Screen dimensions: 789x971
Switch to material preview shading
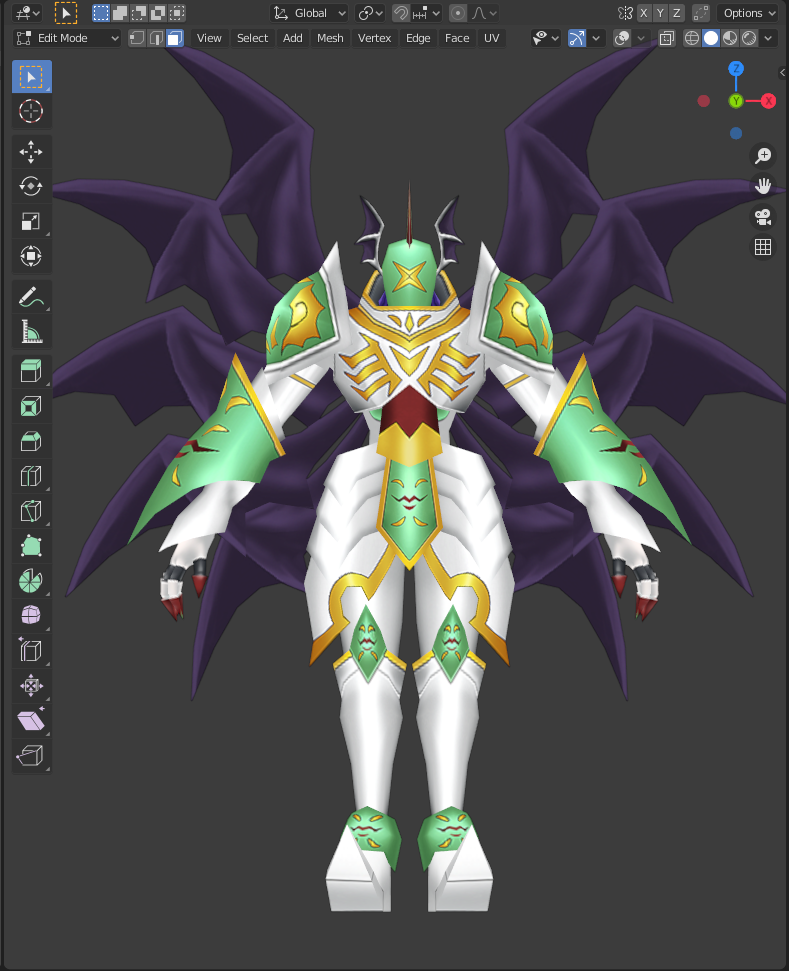(x=730, y=38)
